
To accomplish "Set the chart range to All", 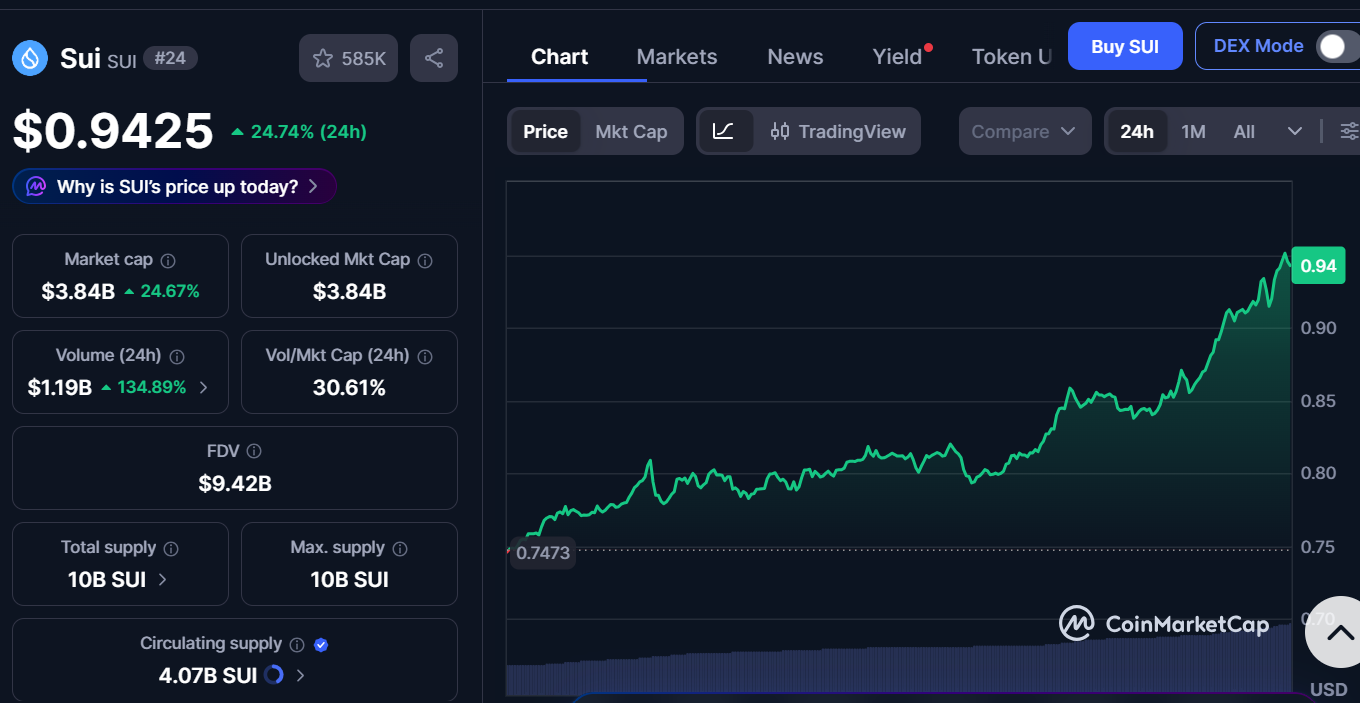I will click(1244, 131).
